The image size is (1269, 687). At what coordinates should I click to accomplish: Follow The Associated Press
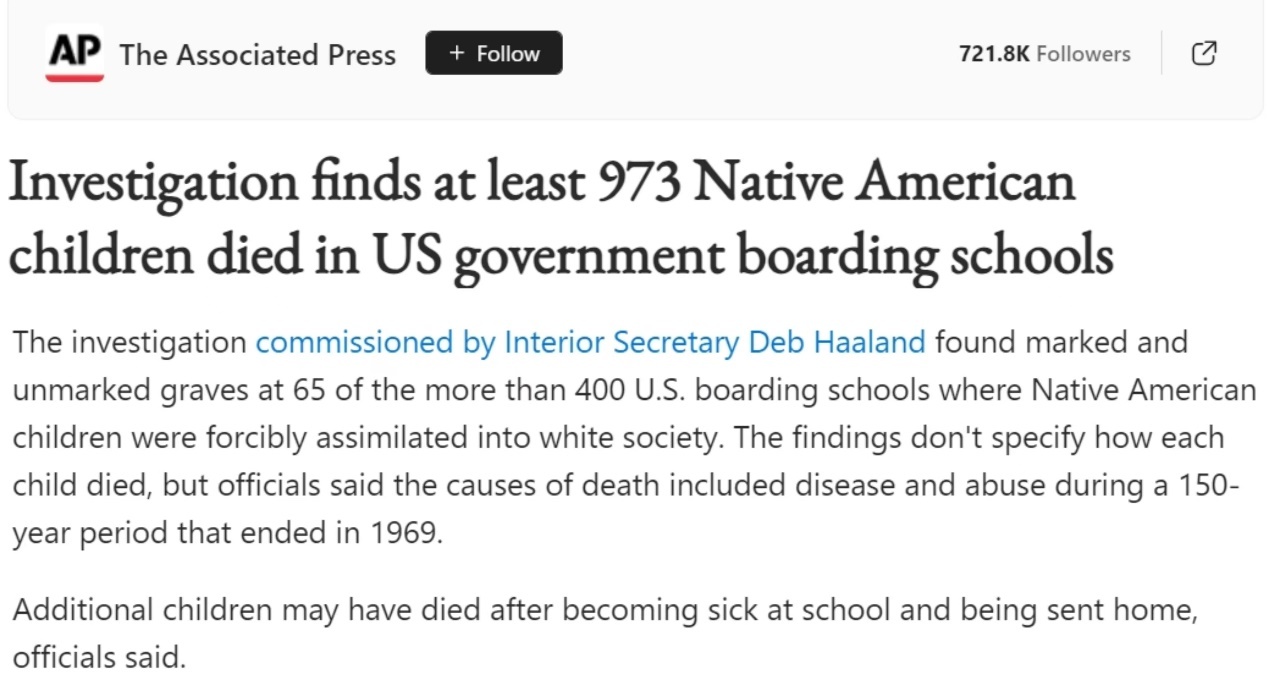coord(494,54)
